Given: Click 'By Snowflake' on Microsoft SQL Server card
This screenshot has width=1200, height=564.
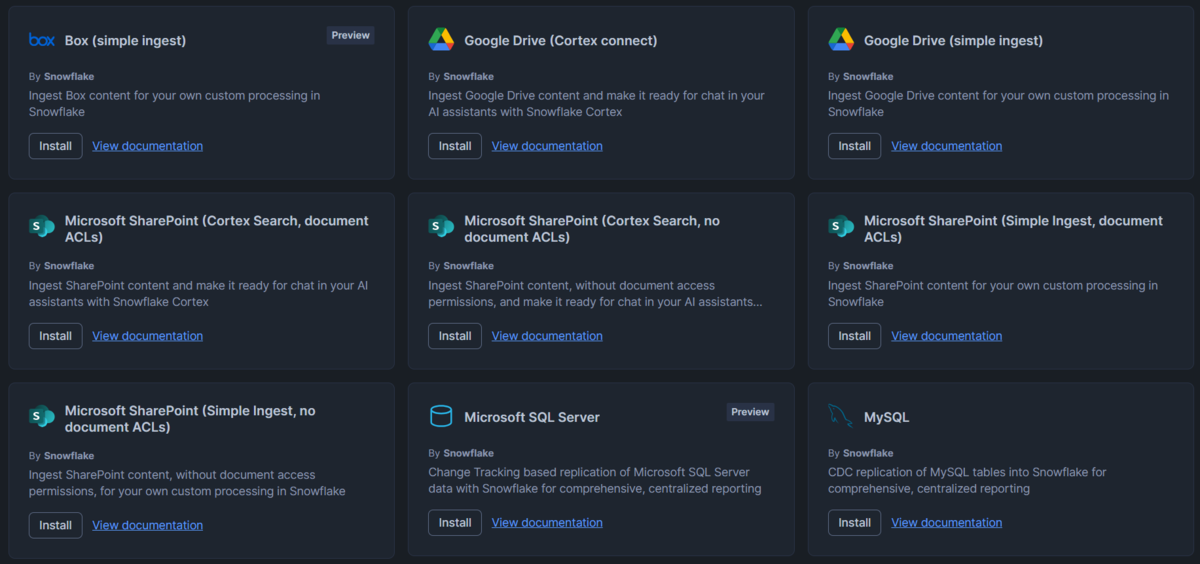Looking at the screenshot, I should (x=462, y=453).
